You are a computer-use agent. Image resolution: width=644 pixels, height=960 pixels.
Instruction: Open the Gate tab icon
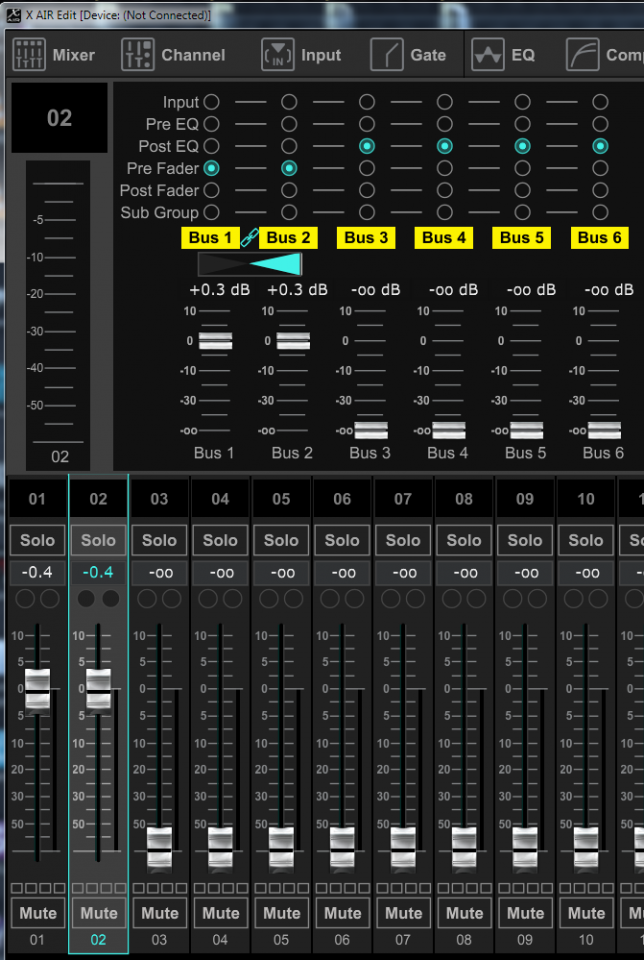coord(387,55)
